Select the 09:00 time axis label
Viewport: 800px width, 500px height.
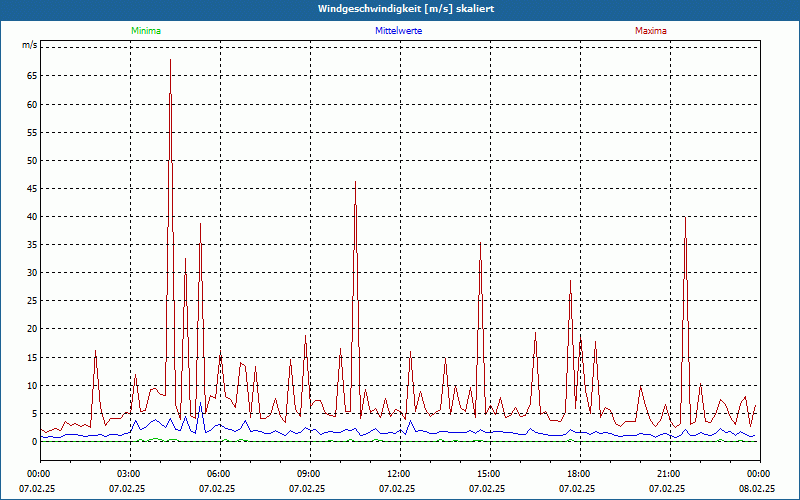309,473
